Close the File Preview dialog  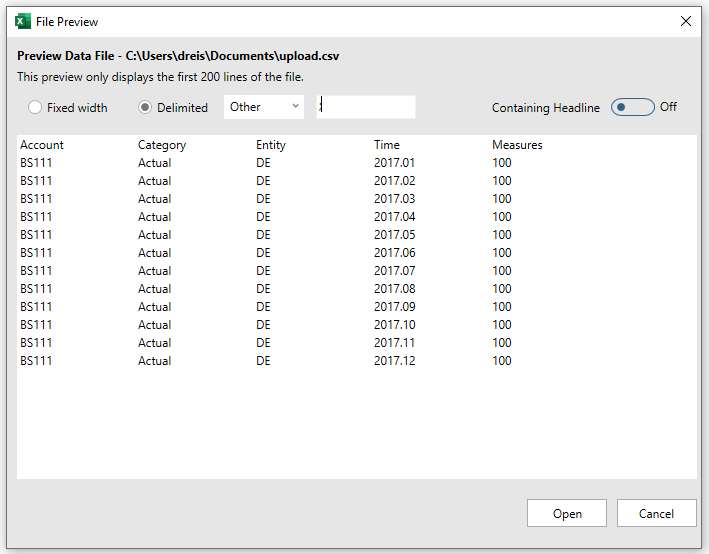(x=685, y=21)
